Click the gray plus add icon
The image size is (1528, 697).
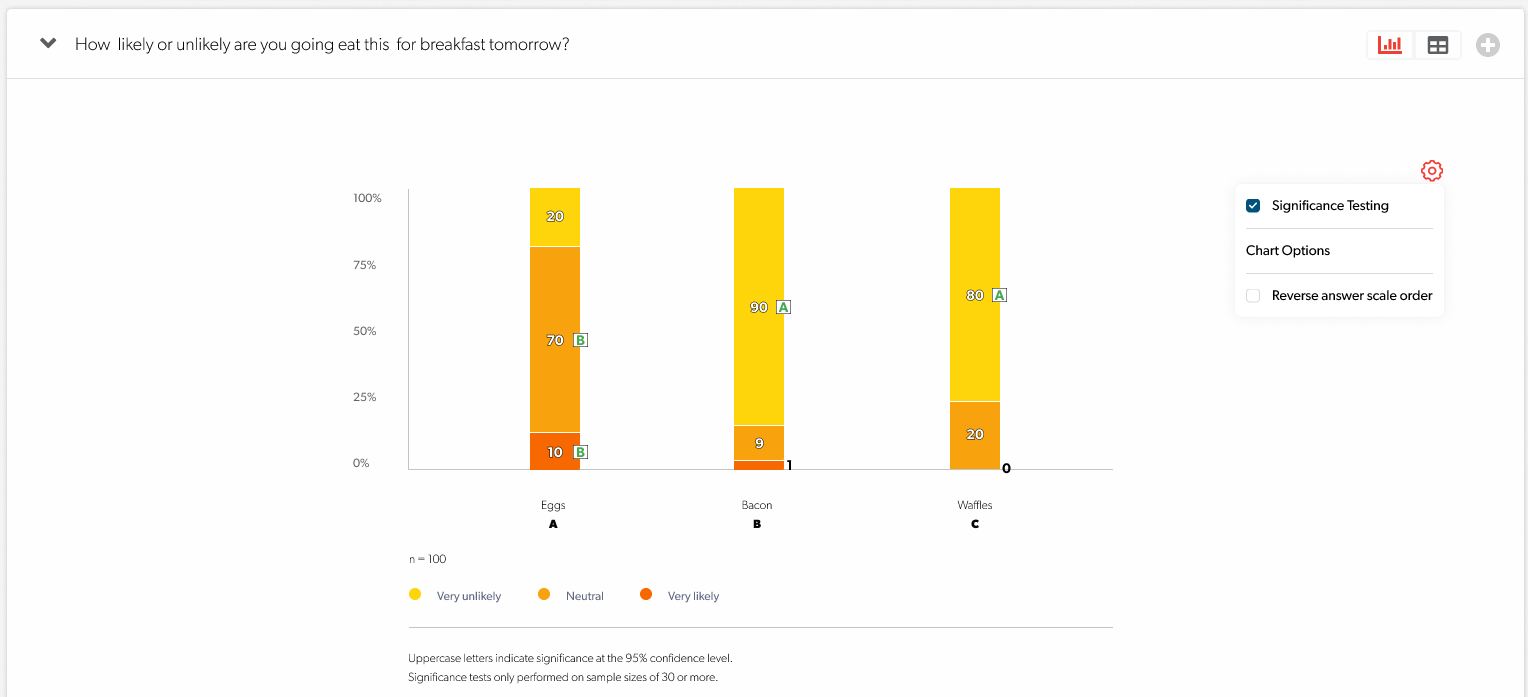(1488, 45)
